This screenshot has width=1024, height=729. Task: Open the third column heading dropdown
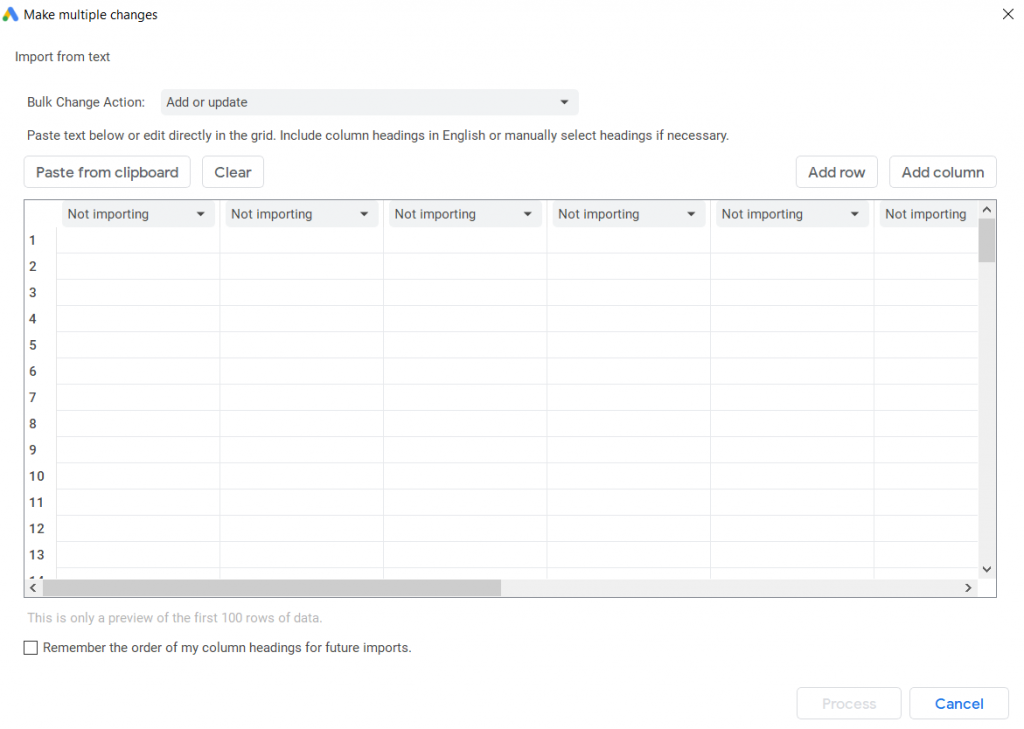465,214
